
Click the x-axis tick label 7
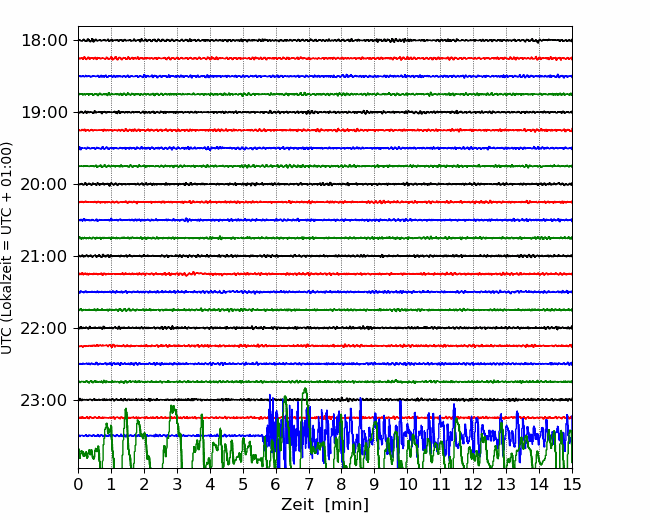click(x=309, y=484)
